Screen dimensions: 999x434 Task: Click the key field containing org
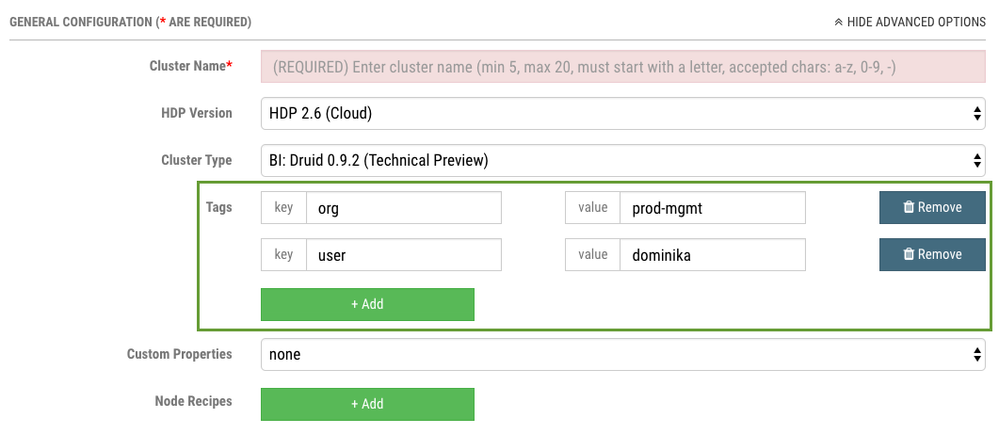click(x=403, y=208)
